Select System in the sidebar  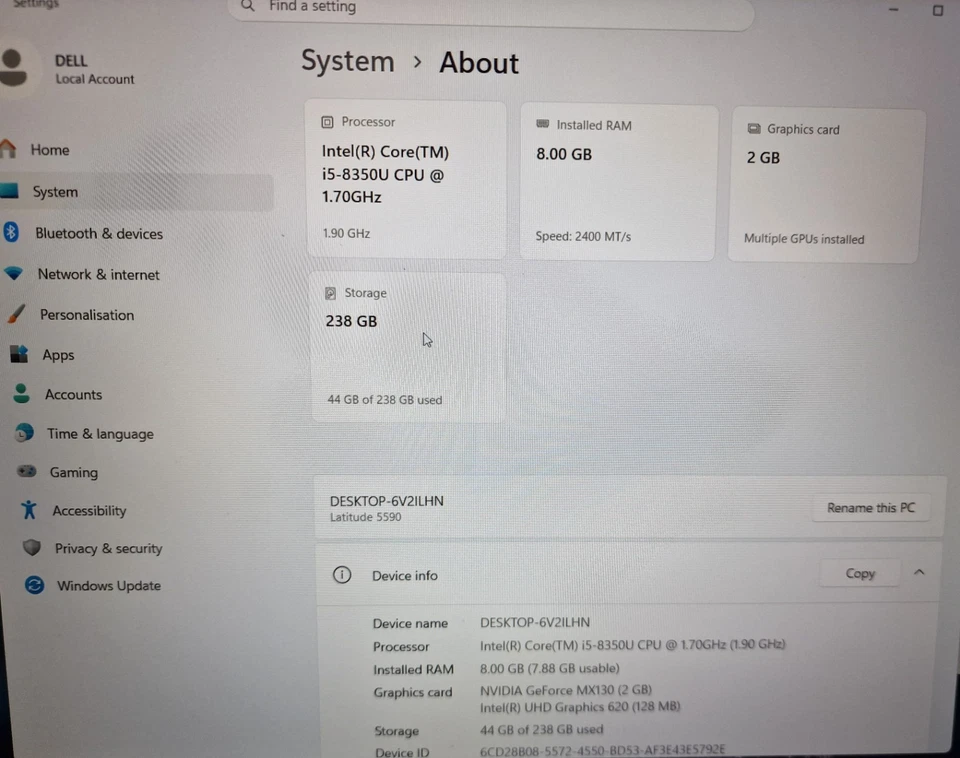tap(136, 192)
